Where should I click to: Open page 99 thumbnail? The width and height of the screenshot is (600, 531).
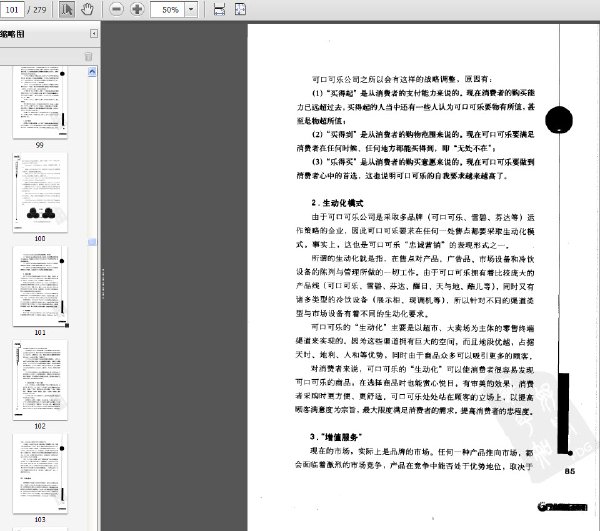click(x=40, y=102)
